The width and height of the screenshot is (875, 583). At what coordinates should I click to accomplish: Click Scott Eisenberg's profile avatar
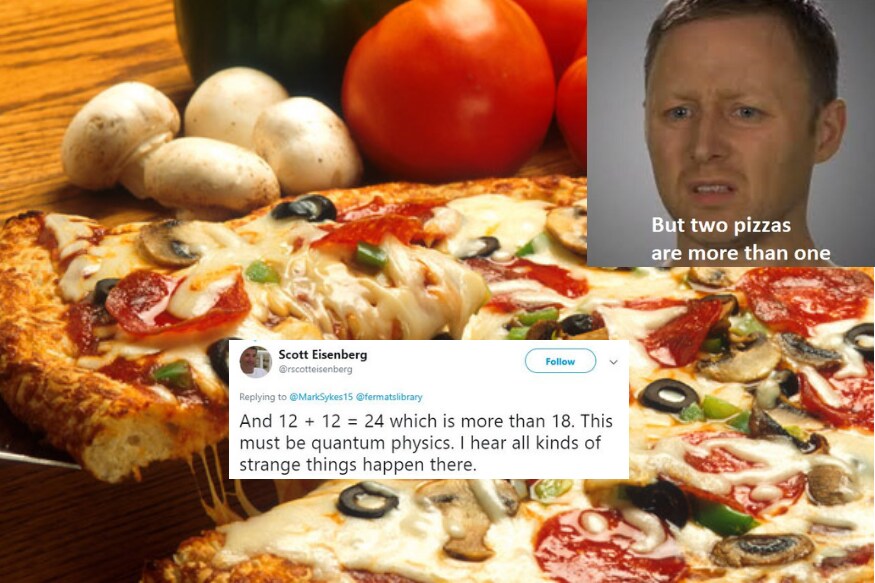point(255,362)
